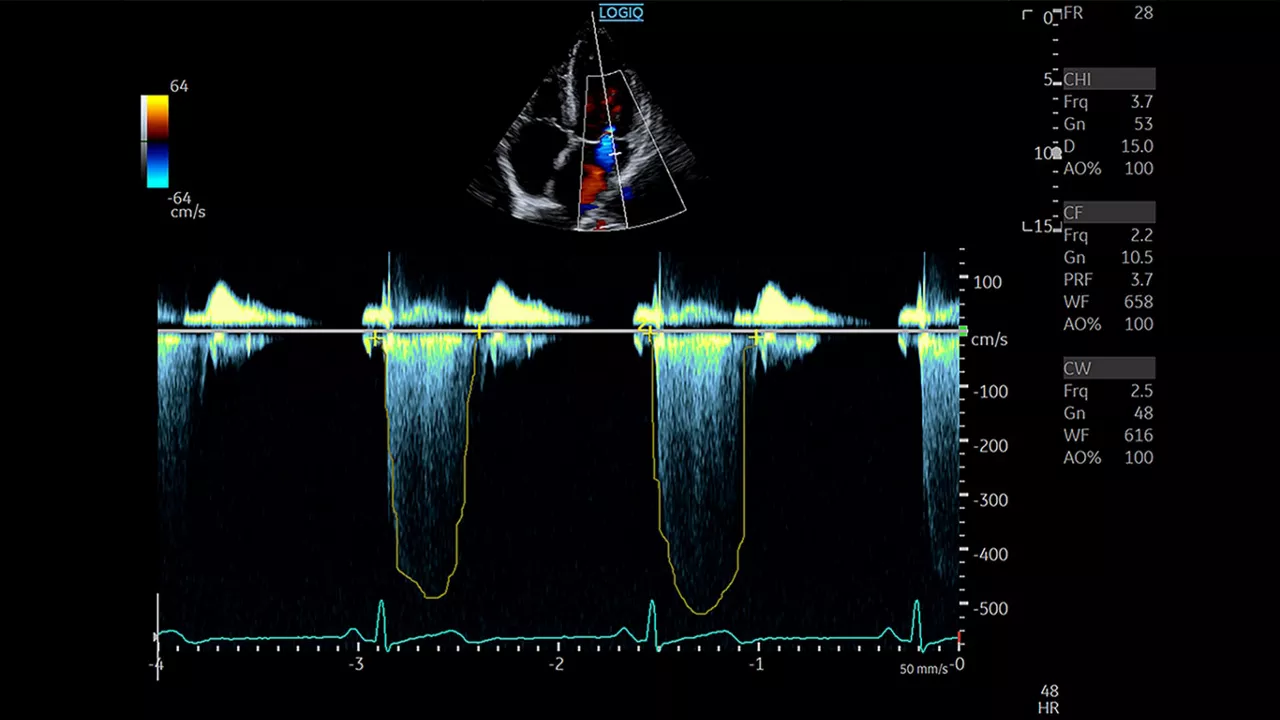This screenshot has width=1280, height=720.
Task: Select the CW Gn 48 parameter
Action: 1108,413
